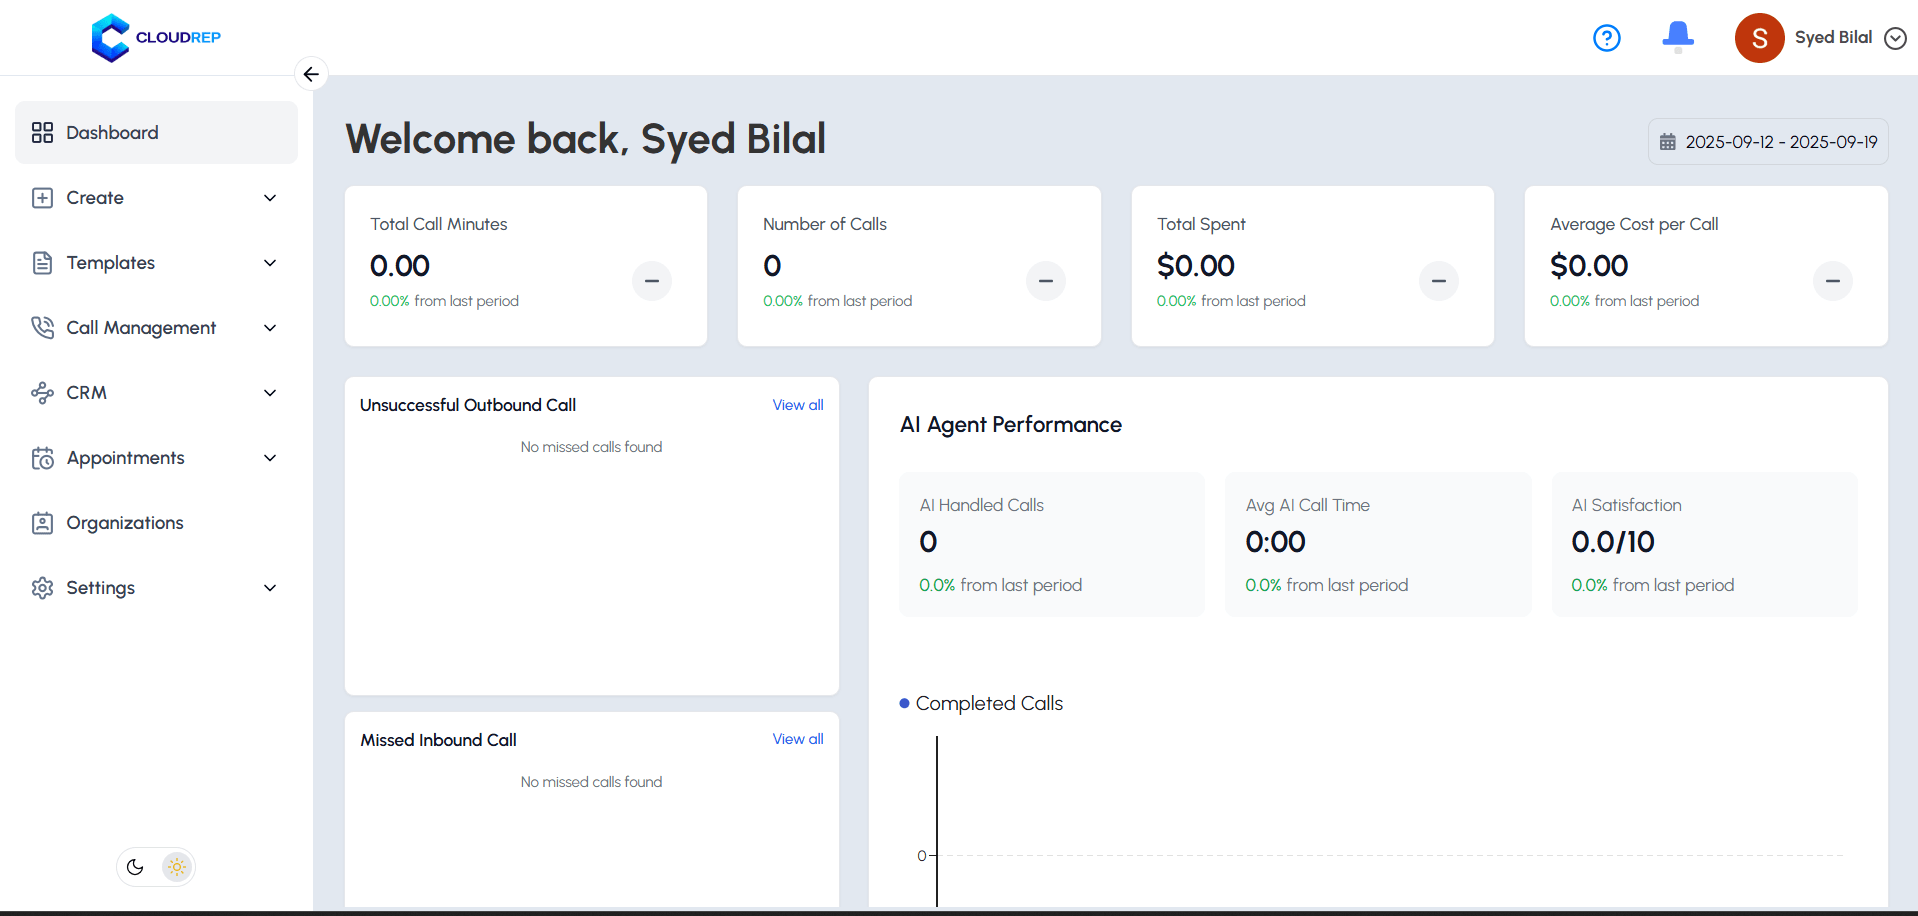Open Appointments via its calendar icon

43,457
